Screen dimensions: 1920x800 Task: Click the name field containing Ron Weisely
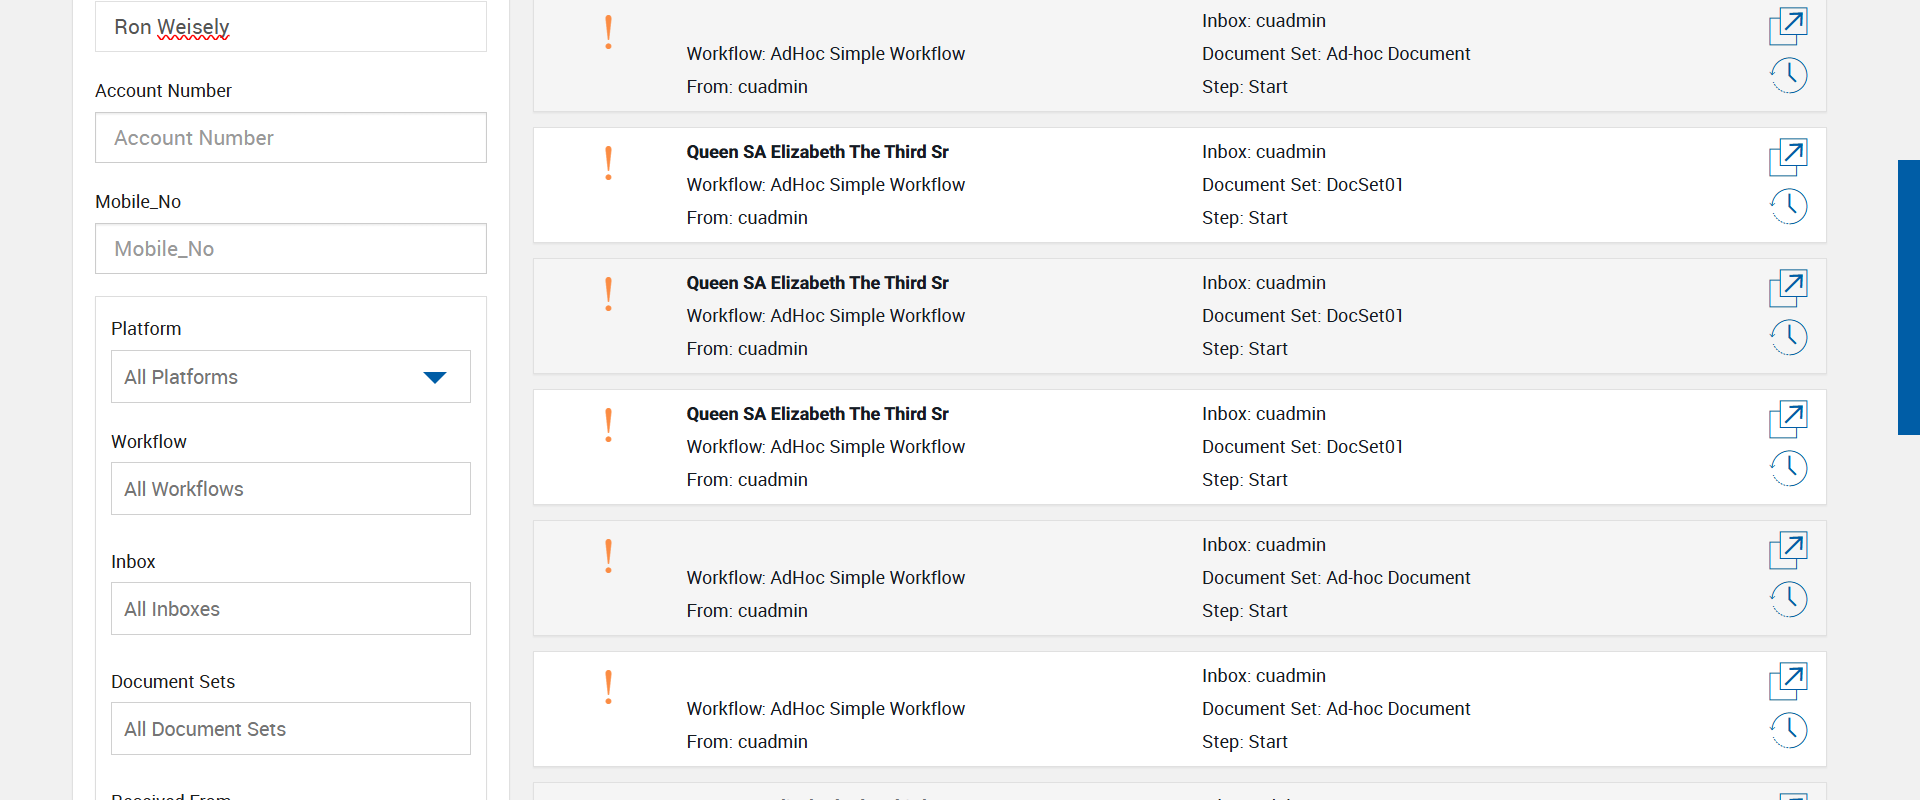point(290,27)
